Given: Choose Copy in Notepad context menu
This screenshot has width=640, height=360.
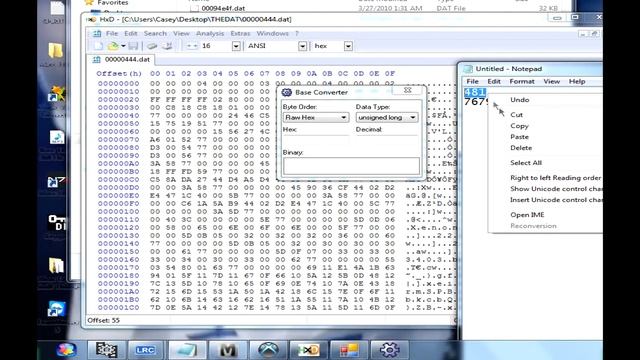Looking at the screenshot, I should (519, 126).
